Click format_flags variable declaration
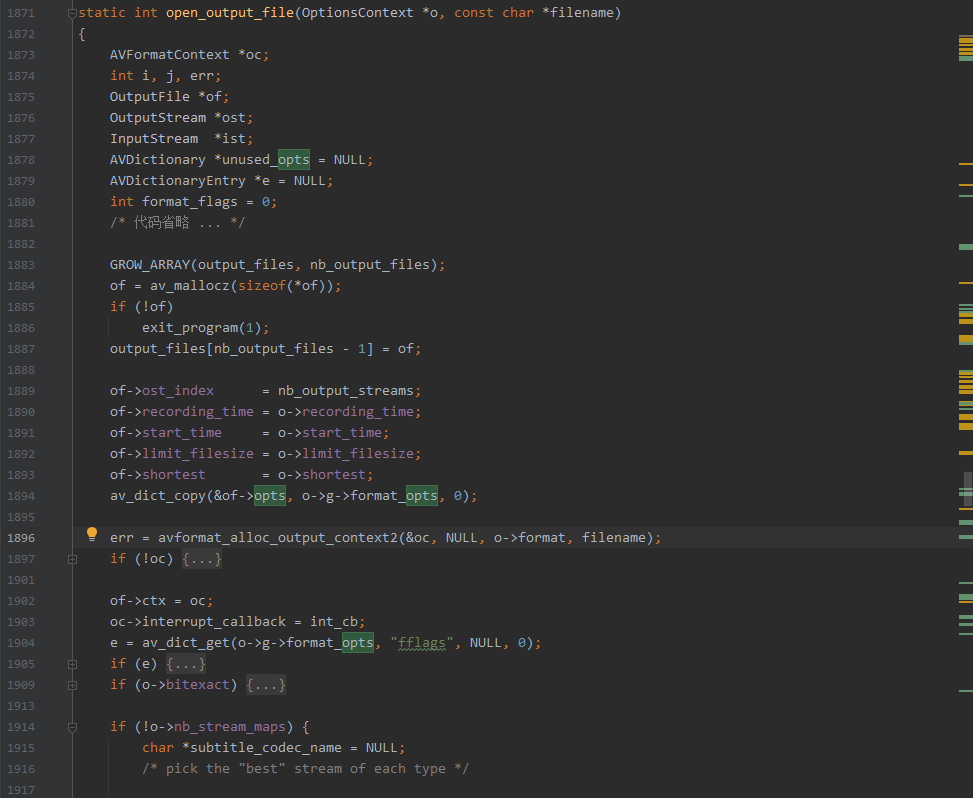 click(x=190, y=202)
